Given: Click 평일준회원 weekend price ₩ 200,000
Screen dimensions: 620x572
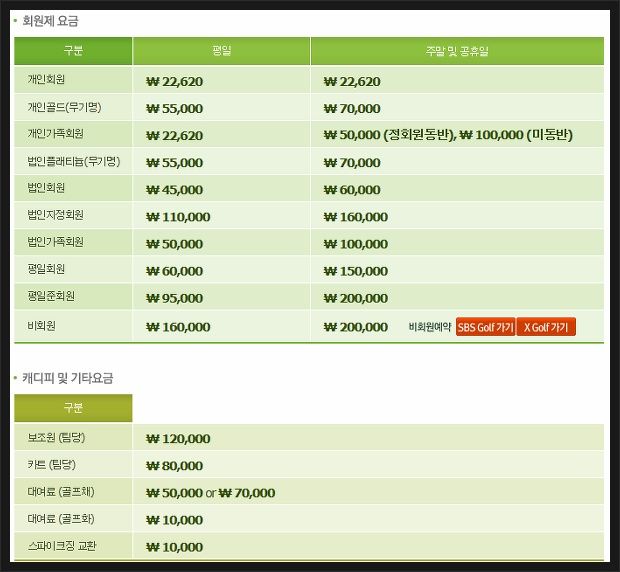Looking at the screenshot, I should coord(355,298).
